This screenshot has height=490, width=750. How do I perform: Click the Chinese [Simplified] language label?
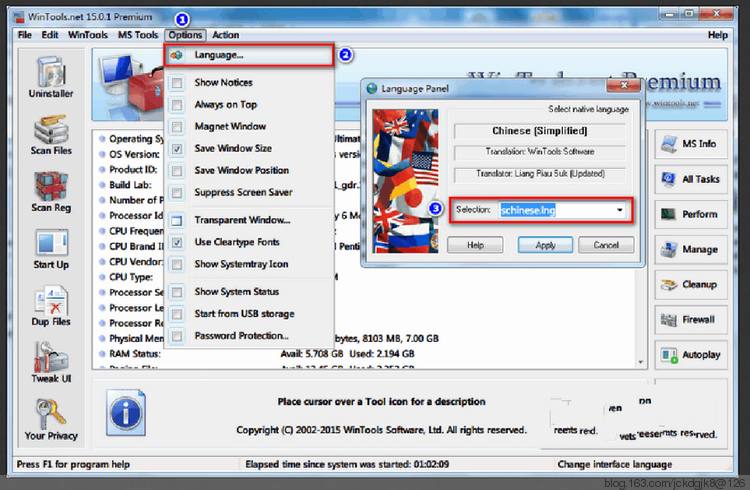pyautogui.click(x=540, y=131)
